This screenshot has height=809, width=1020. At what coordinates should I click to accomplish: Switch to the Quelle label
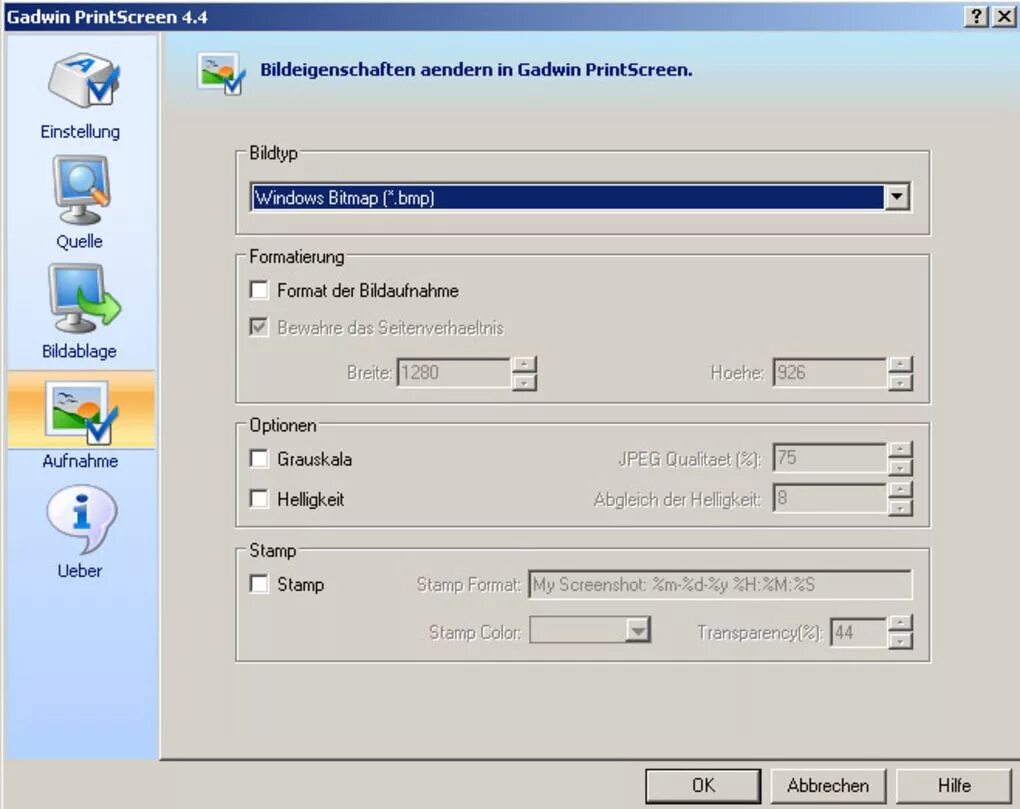click(79, 241)
